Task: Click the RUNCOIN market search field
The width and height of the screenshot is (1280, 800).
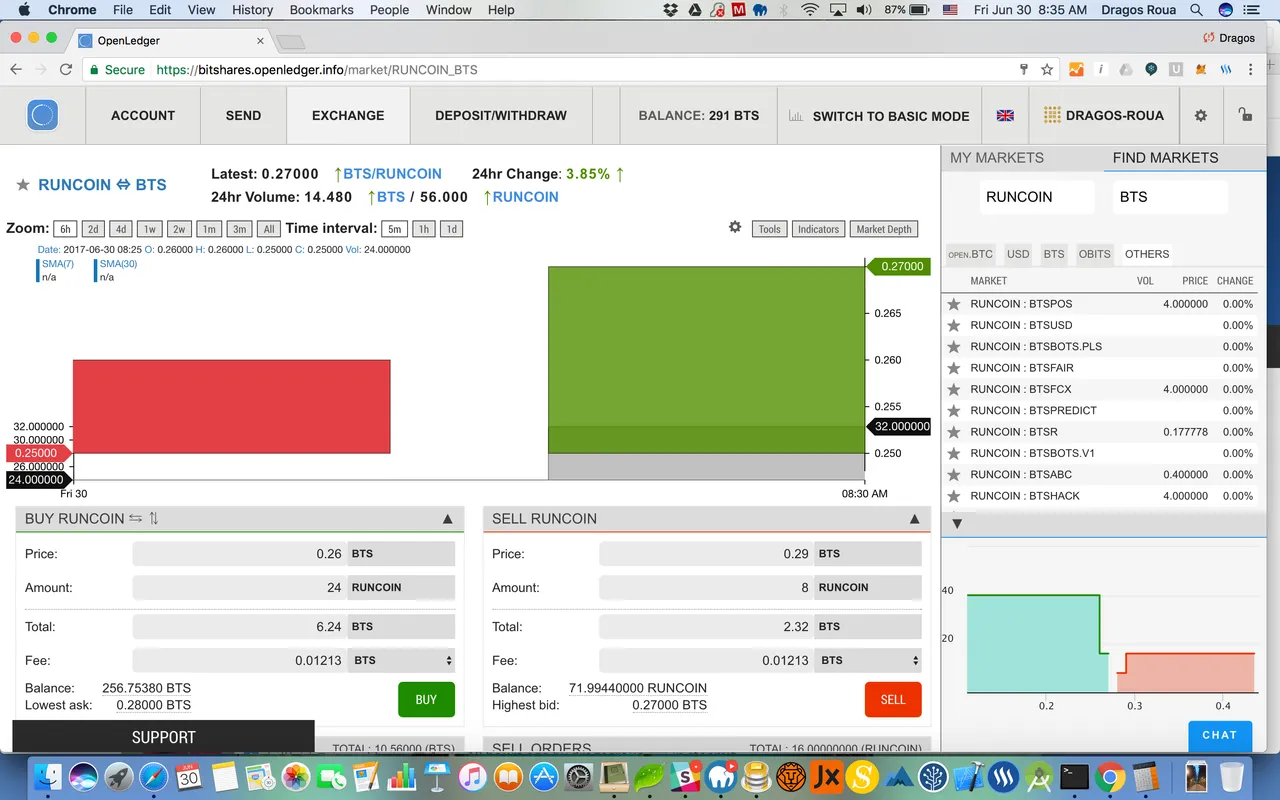Action: 1037,197
